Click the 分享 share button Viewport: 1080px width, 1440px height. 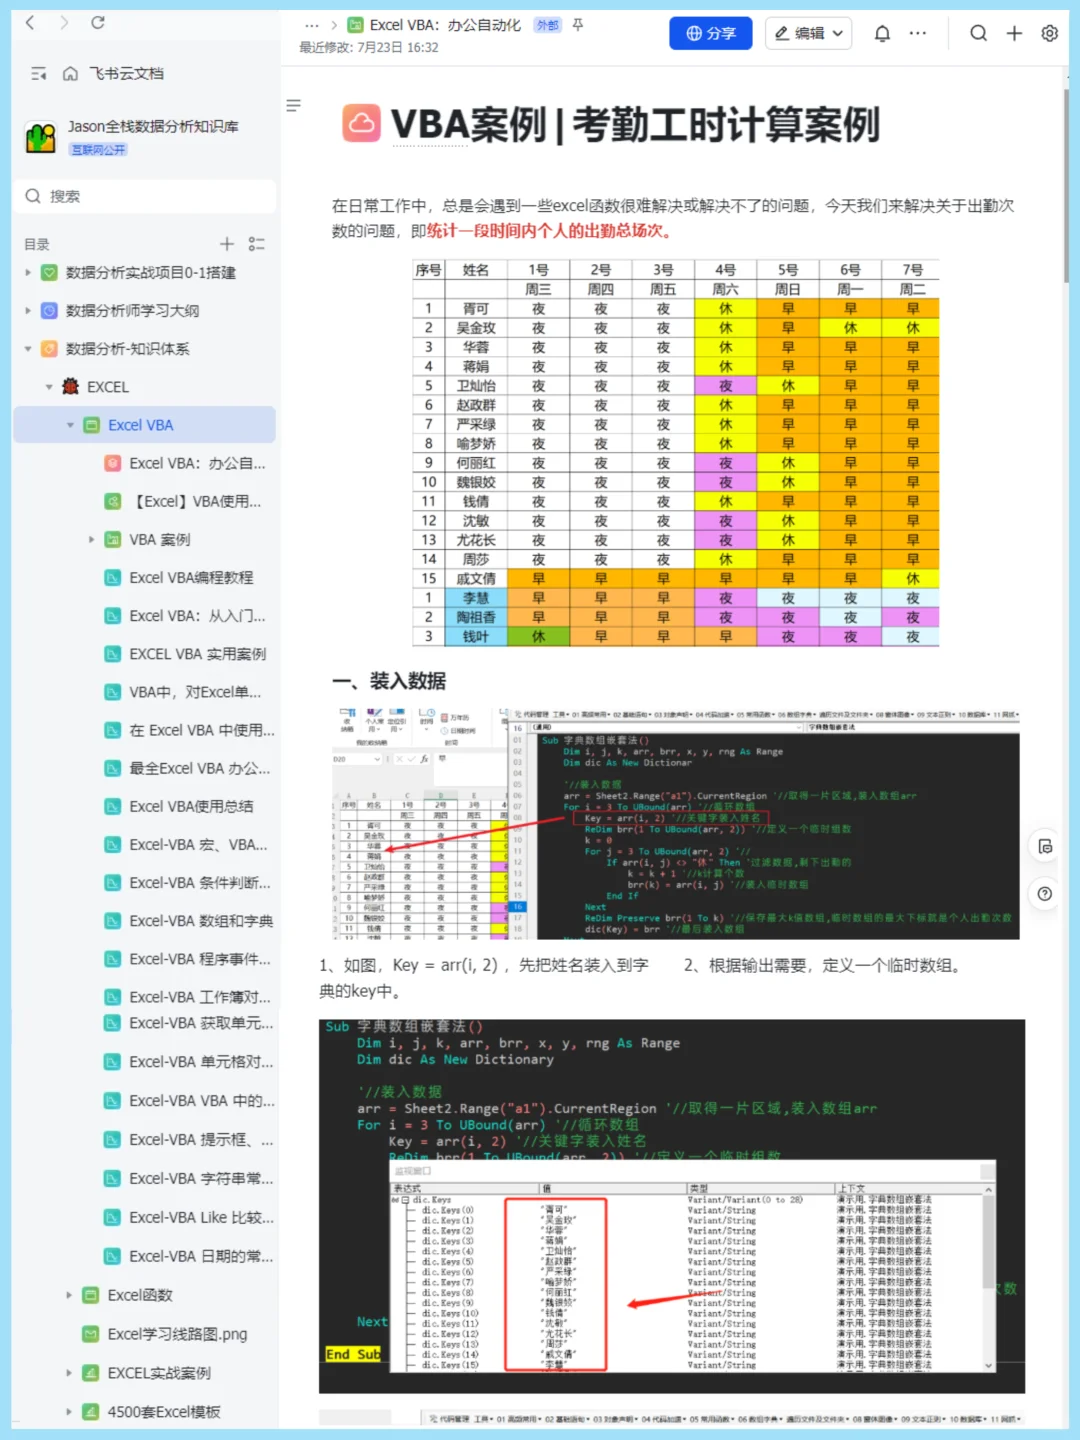click(x=711, y=33)
